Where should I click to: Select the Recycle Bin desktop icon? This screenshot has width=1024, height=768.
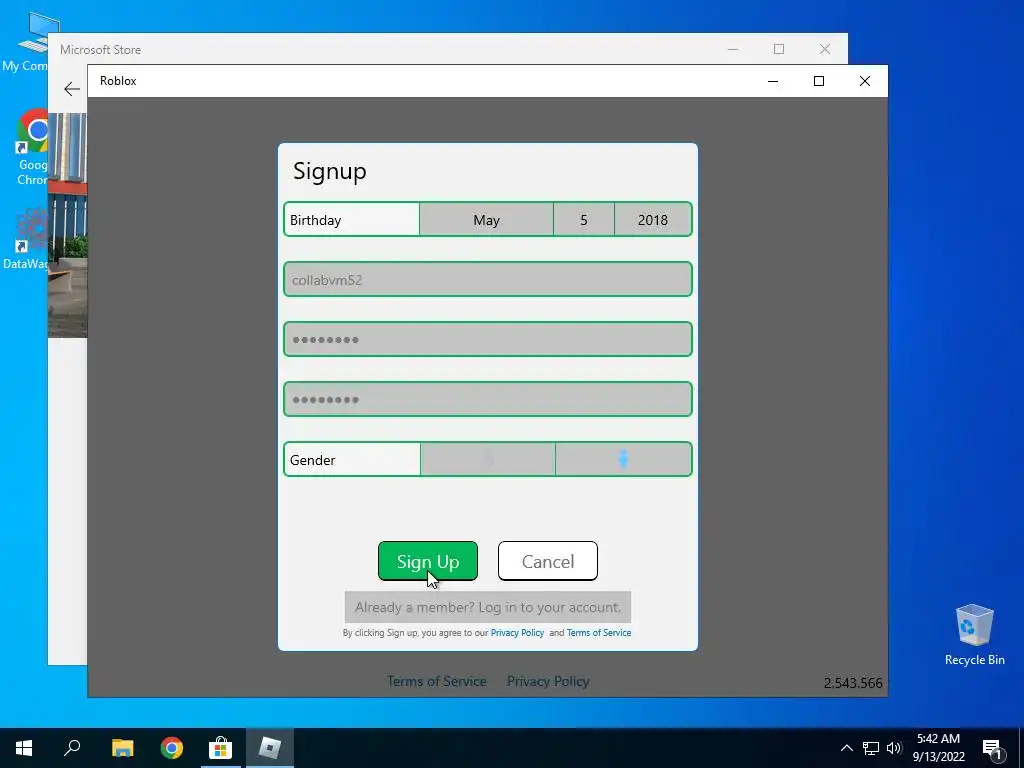pyautogui.click(x=974, y=634)
